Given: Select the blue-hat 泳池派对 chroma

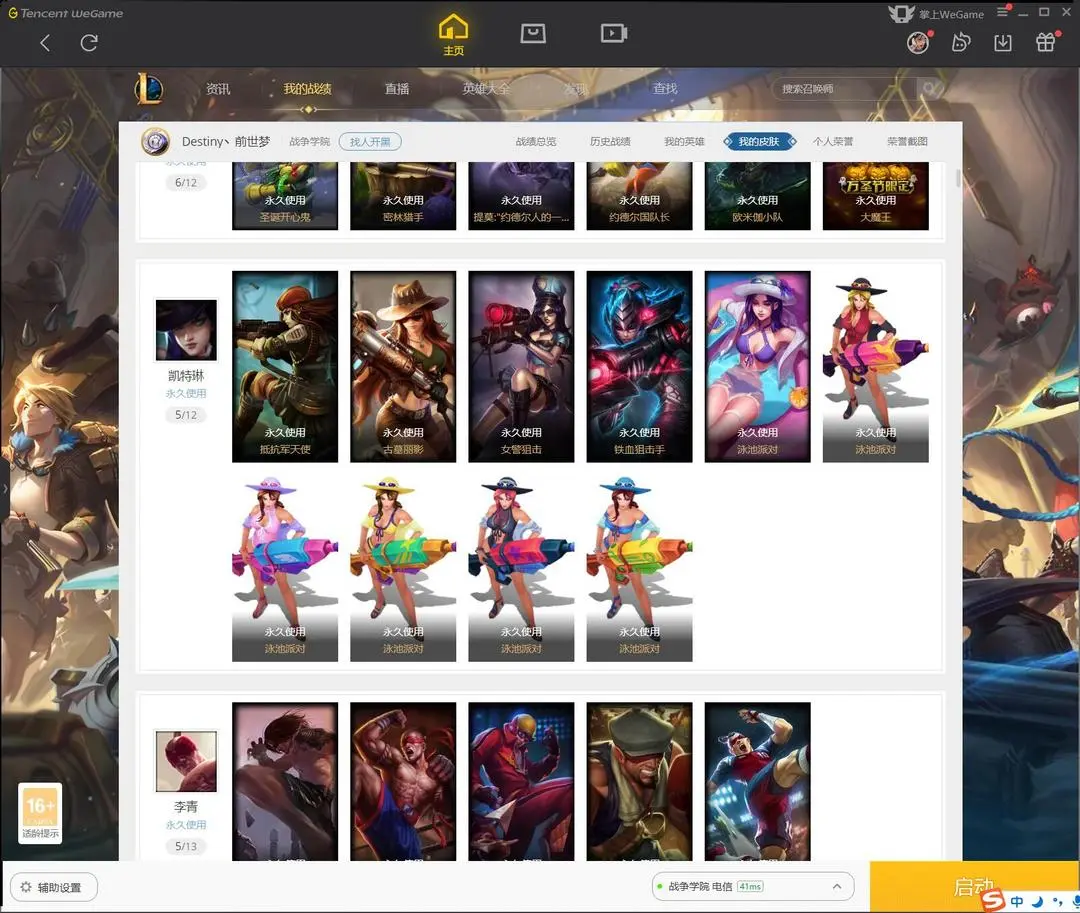Looking at the screenshot, I should 639,566.
